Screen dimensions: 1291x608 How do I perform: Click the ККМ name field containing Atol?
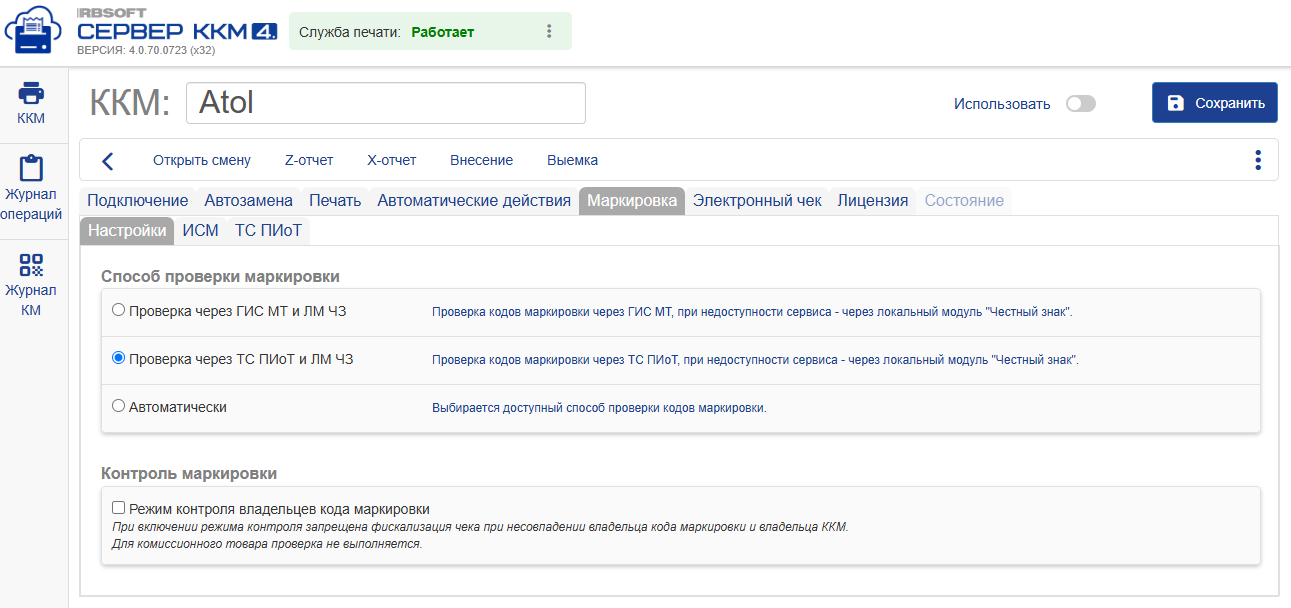coord(386,103)
